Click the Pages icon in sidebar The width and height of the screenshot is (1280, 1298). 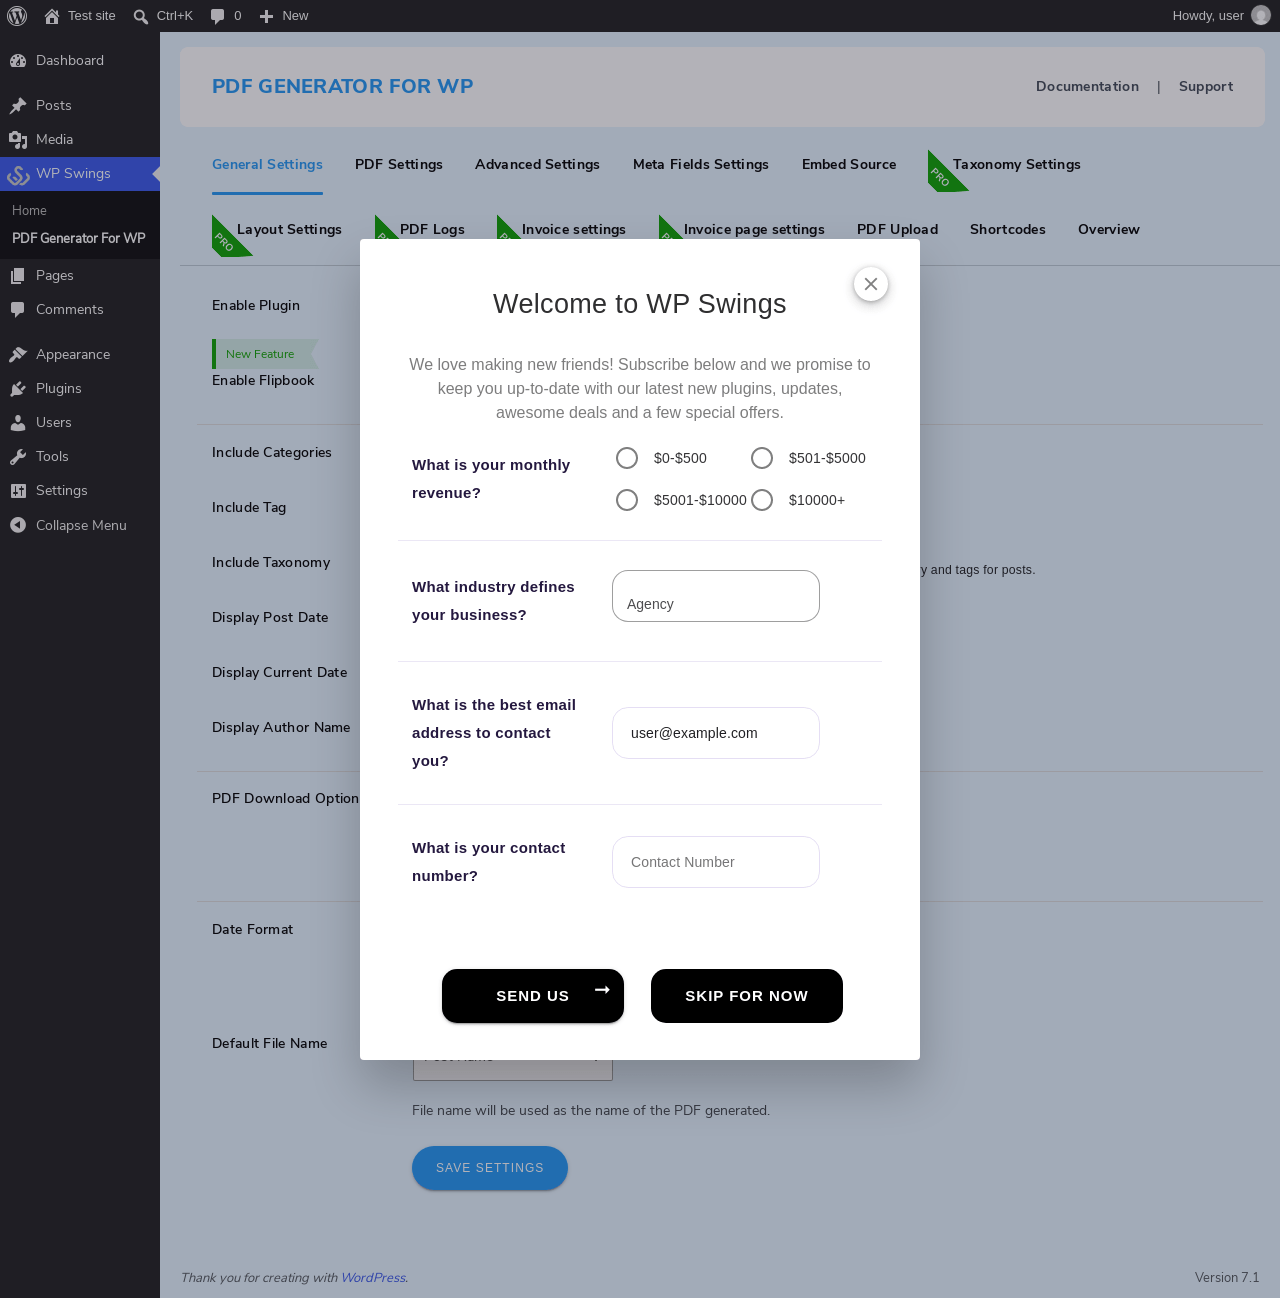click(x=18, y=276)
